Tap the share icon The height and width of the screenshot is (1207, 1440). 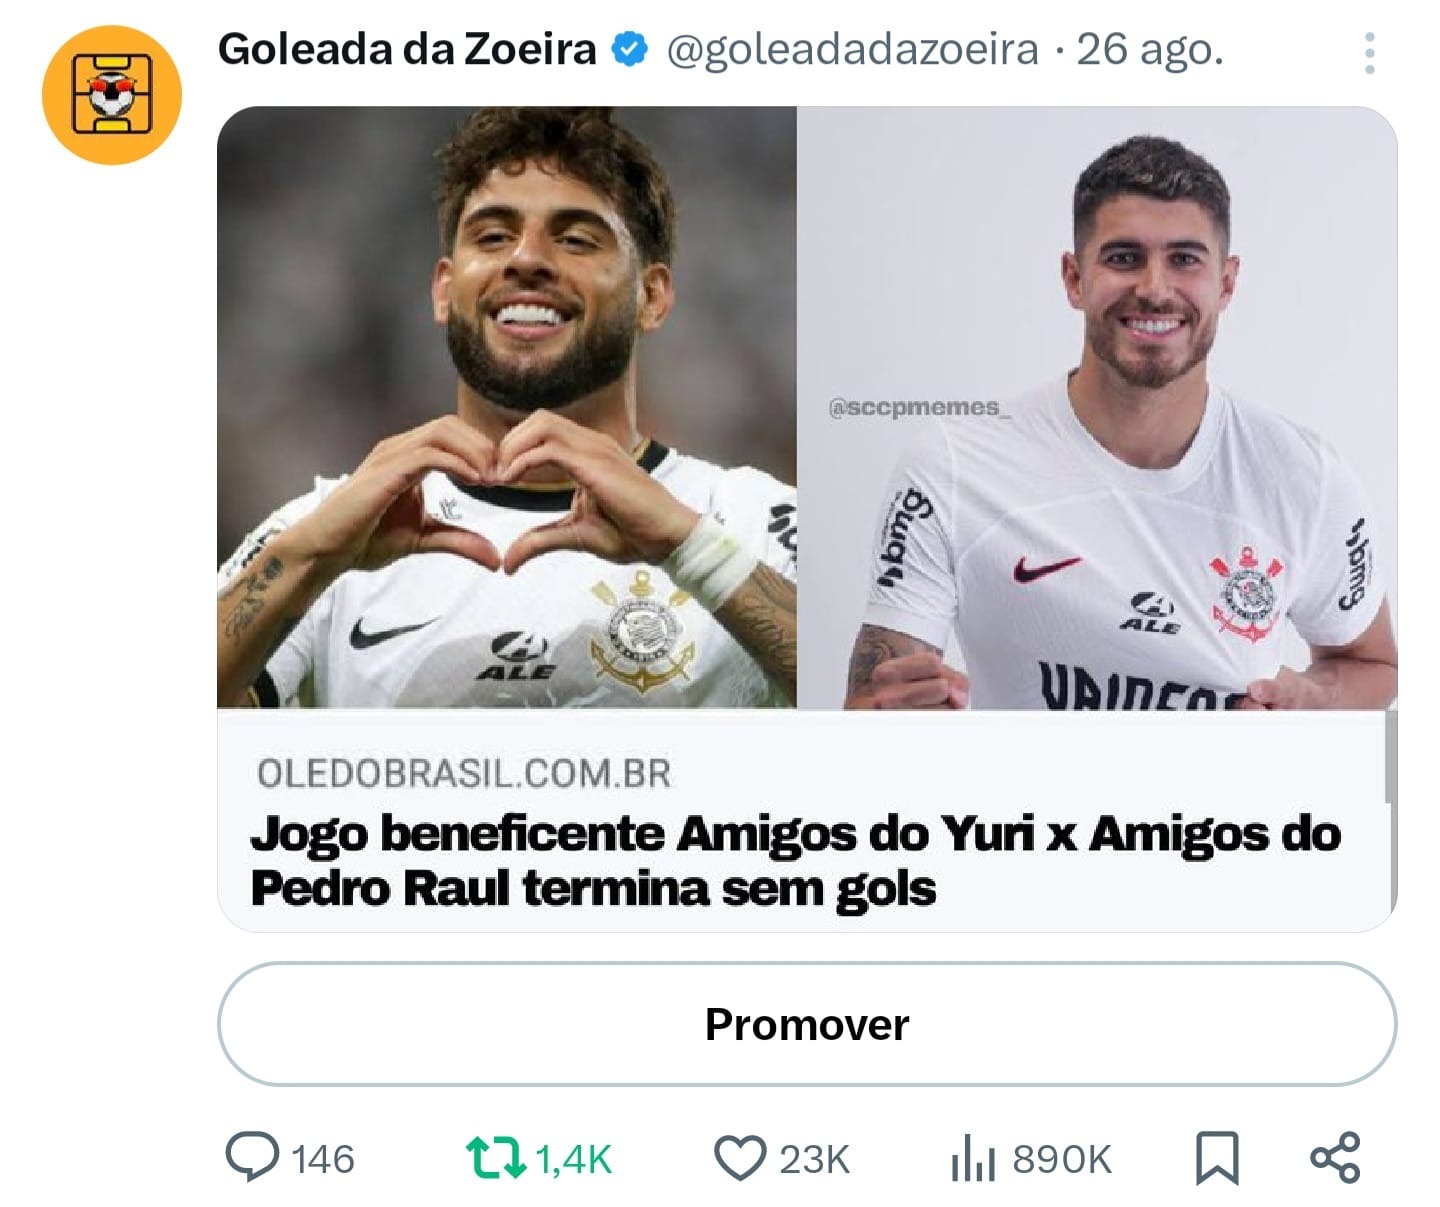1336,1157
